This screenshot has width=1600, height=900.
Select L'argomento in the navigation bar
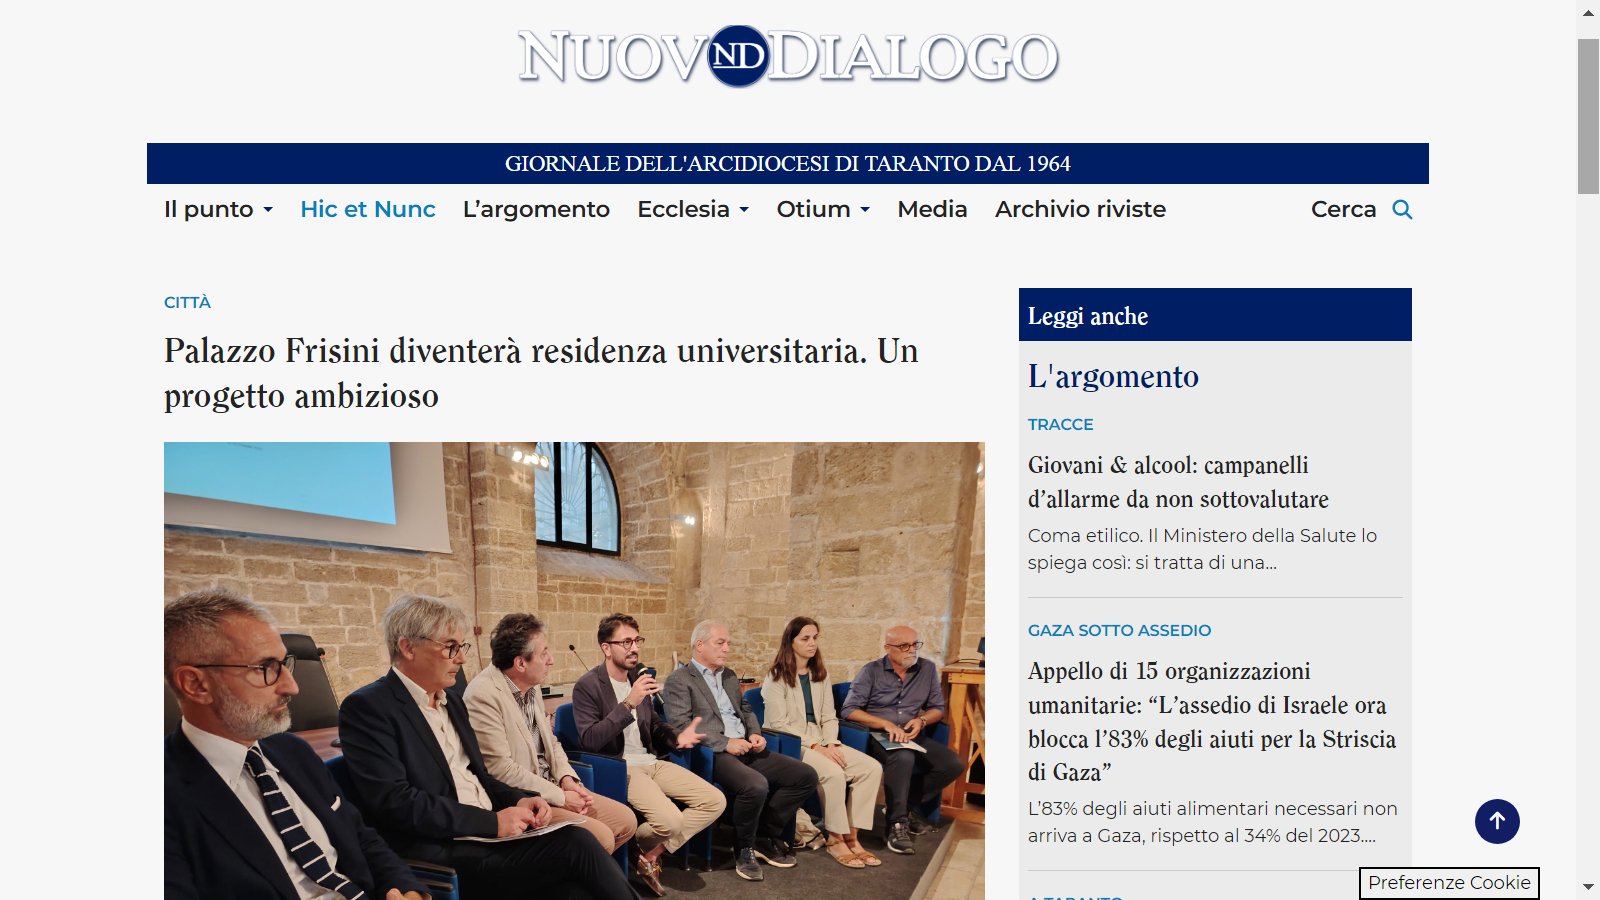536,209
